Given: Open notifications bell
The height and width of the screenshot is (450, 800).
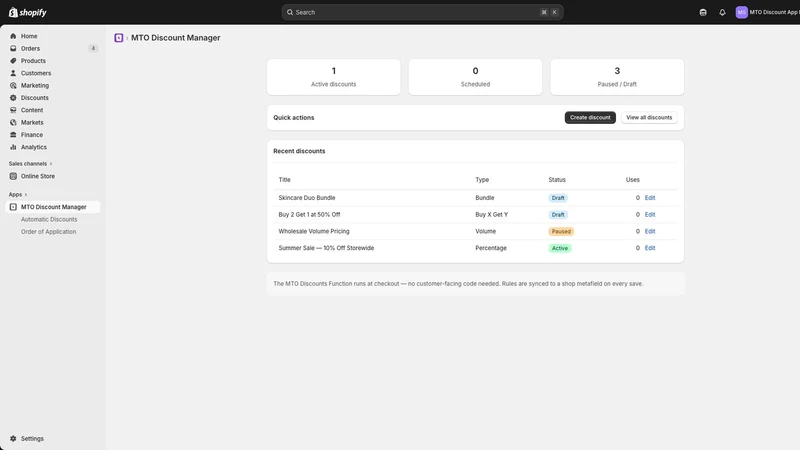Looking at the screenshot, I should click(722, 12).
